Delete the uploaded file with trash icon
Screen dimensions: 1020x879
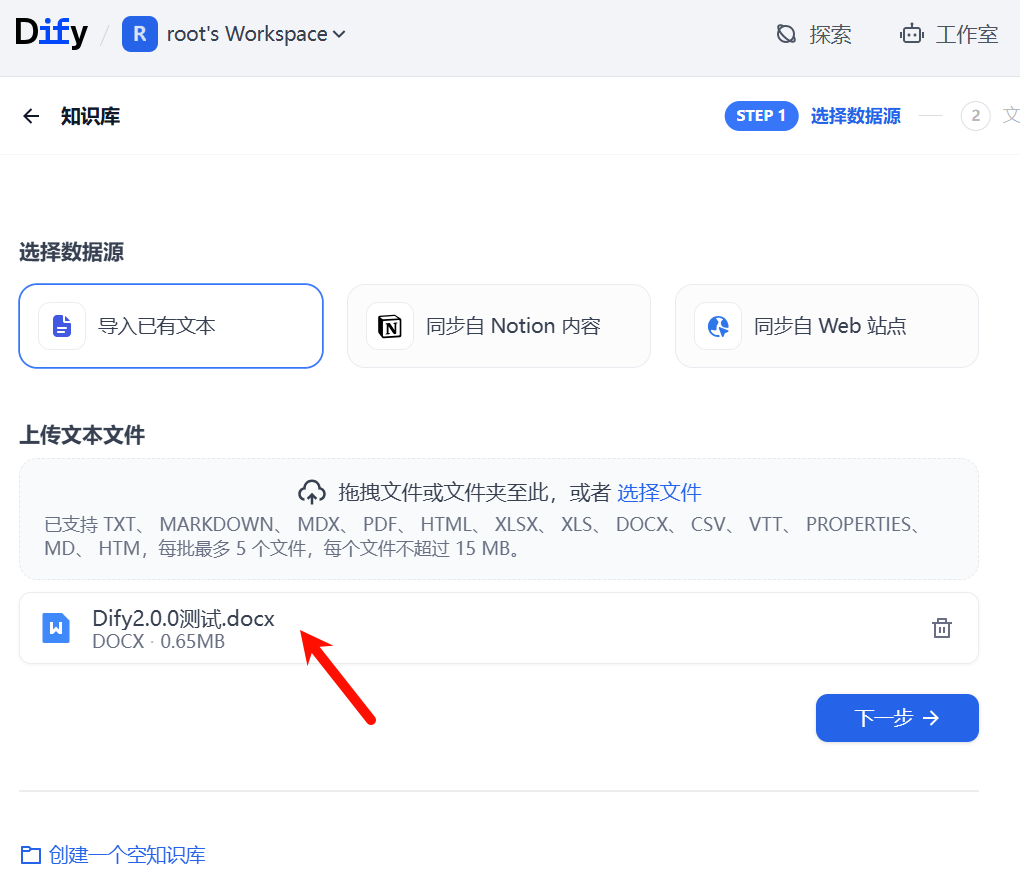click(x=941, y=628)
